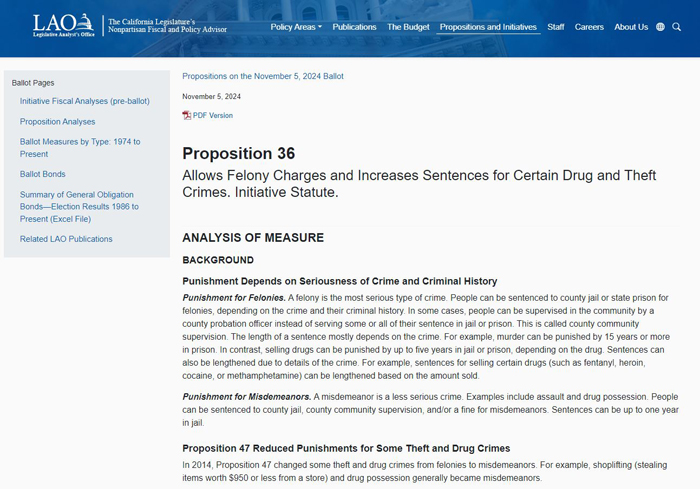Screen dimensions: 700x489
Task: Click Proposition Analyses sidebar link
Action: click(x=57, y=122)
